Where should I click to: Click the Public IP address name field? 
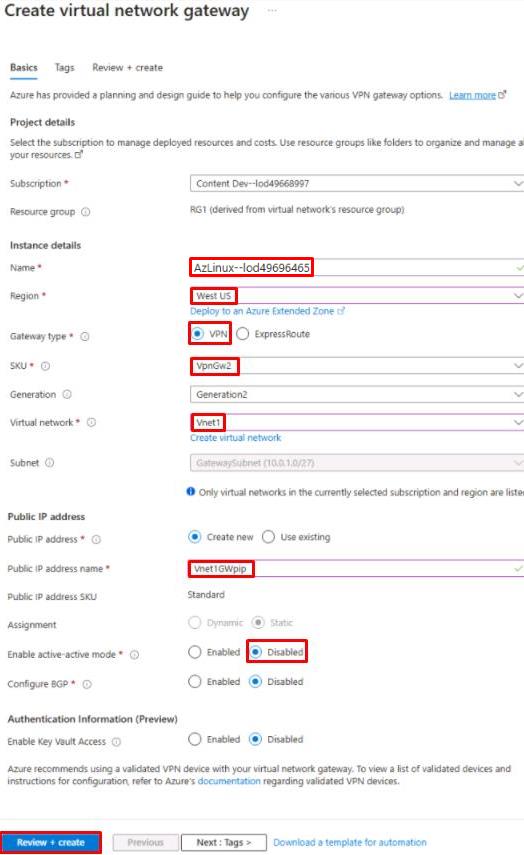pyautogui.click(x=356, y=569)
